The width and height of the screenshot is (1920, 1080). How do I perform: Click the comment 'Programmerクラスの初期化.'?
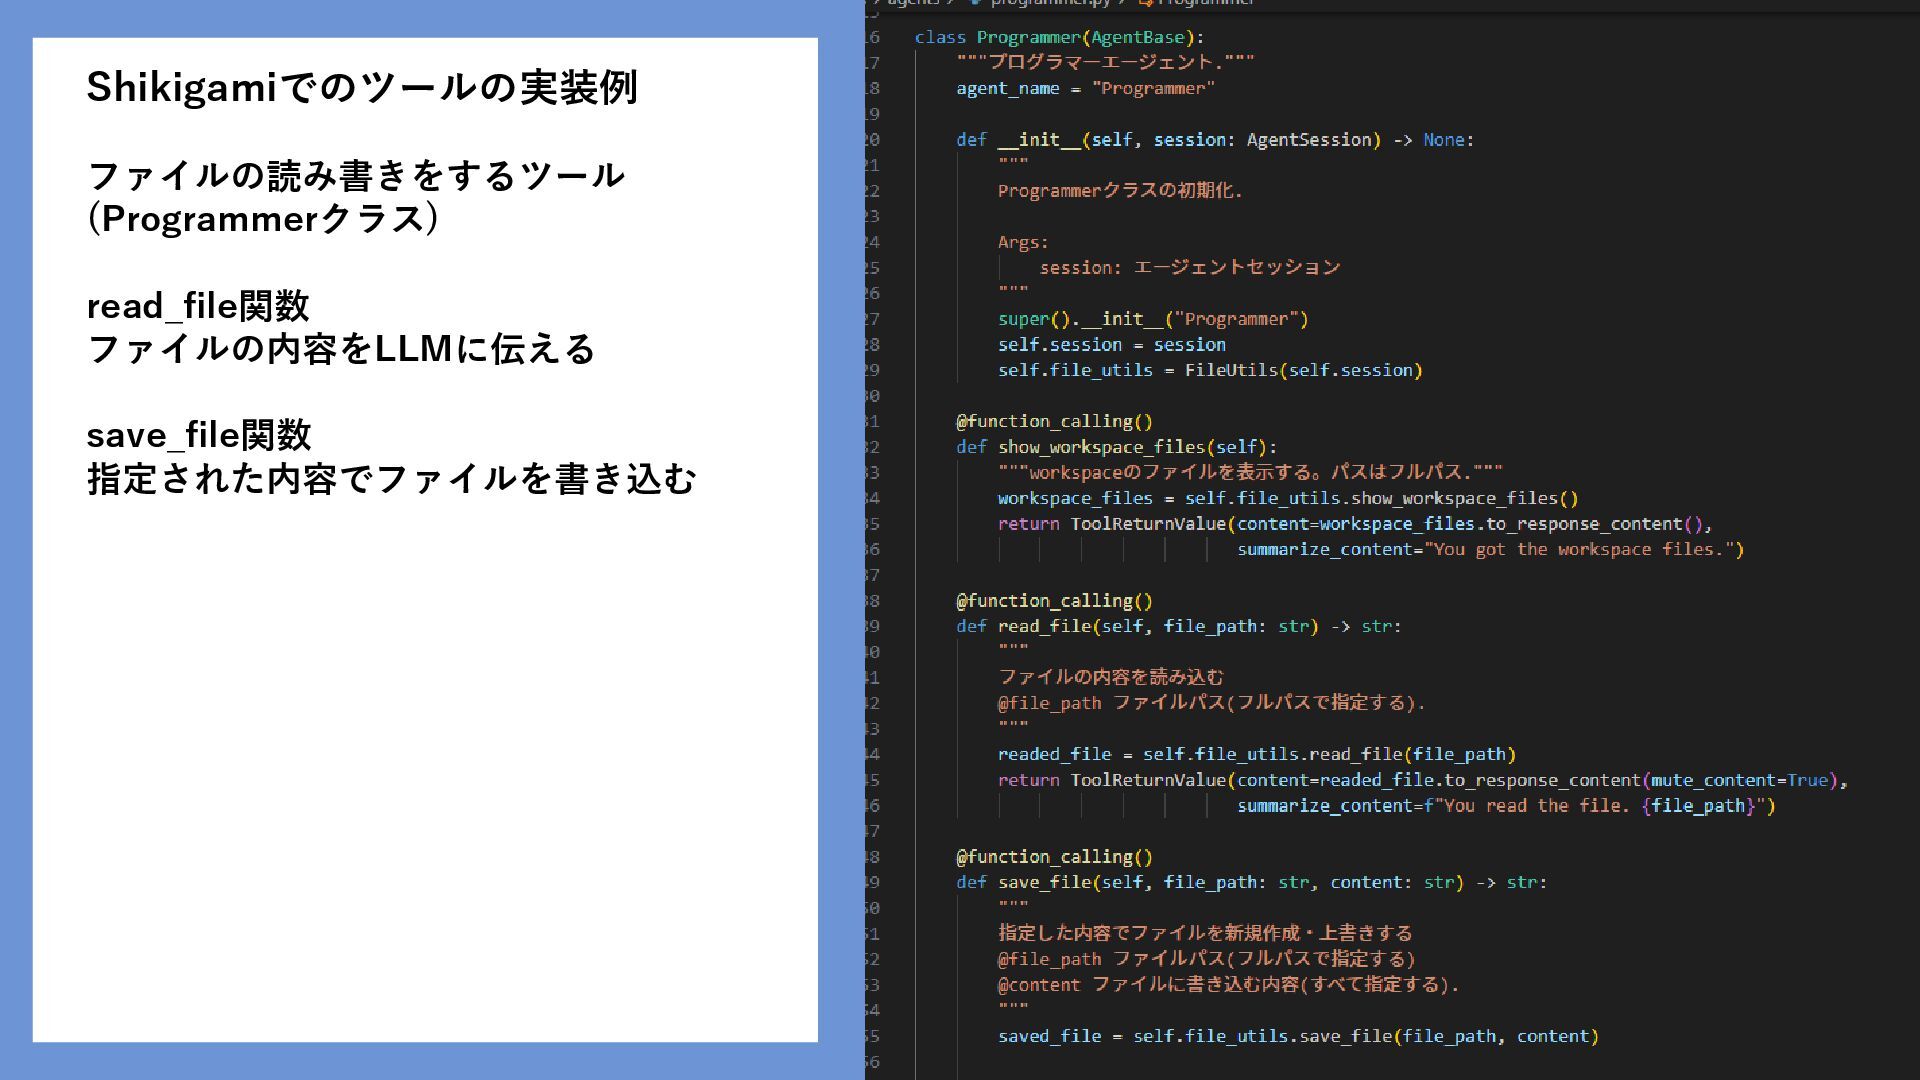point(1120,190)
